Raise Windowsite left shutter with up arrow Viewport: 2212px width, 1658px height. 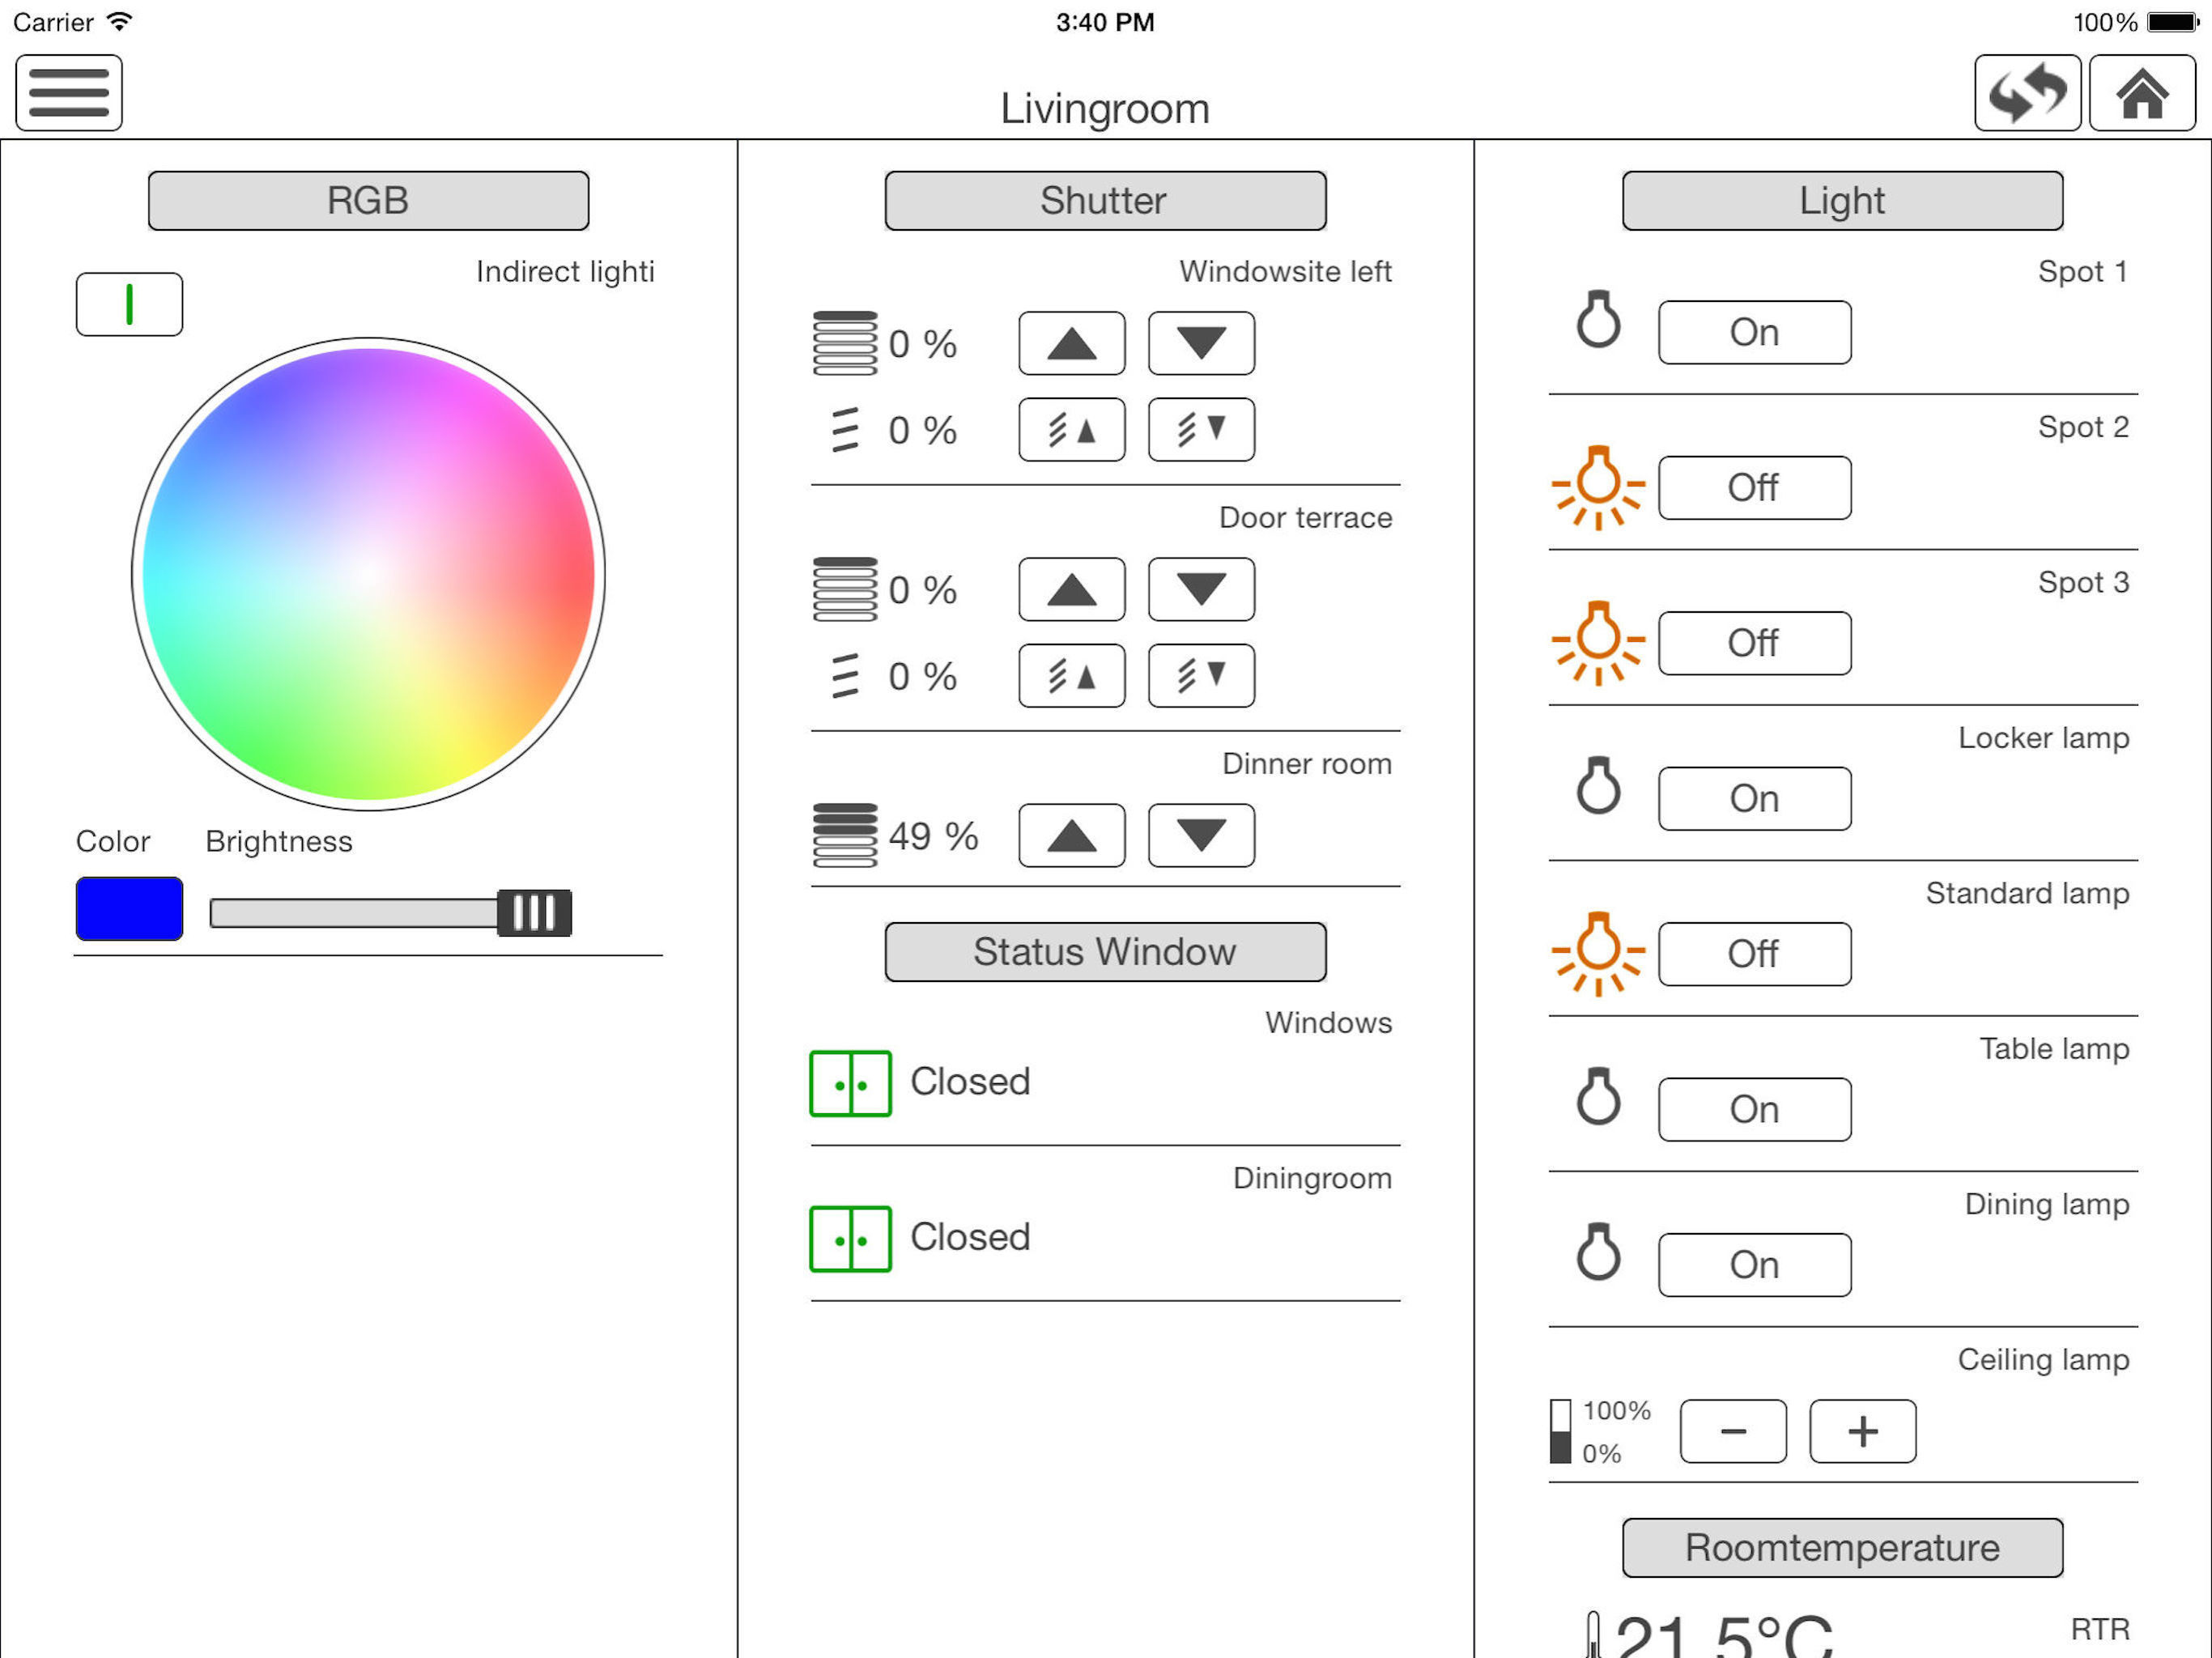(x=1071, y=343)
